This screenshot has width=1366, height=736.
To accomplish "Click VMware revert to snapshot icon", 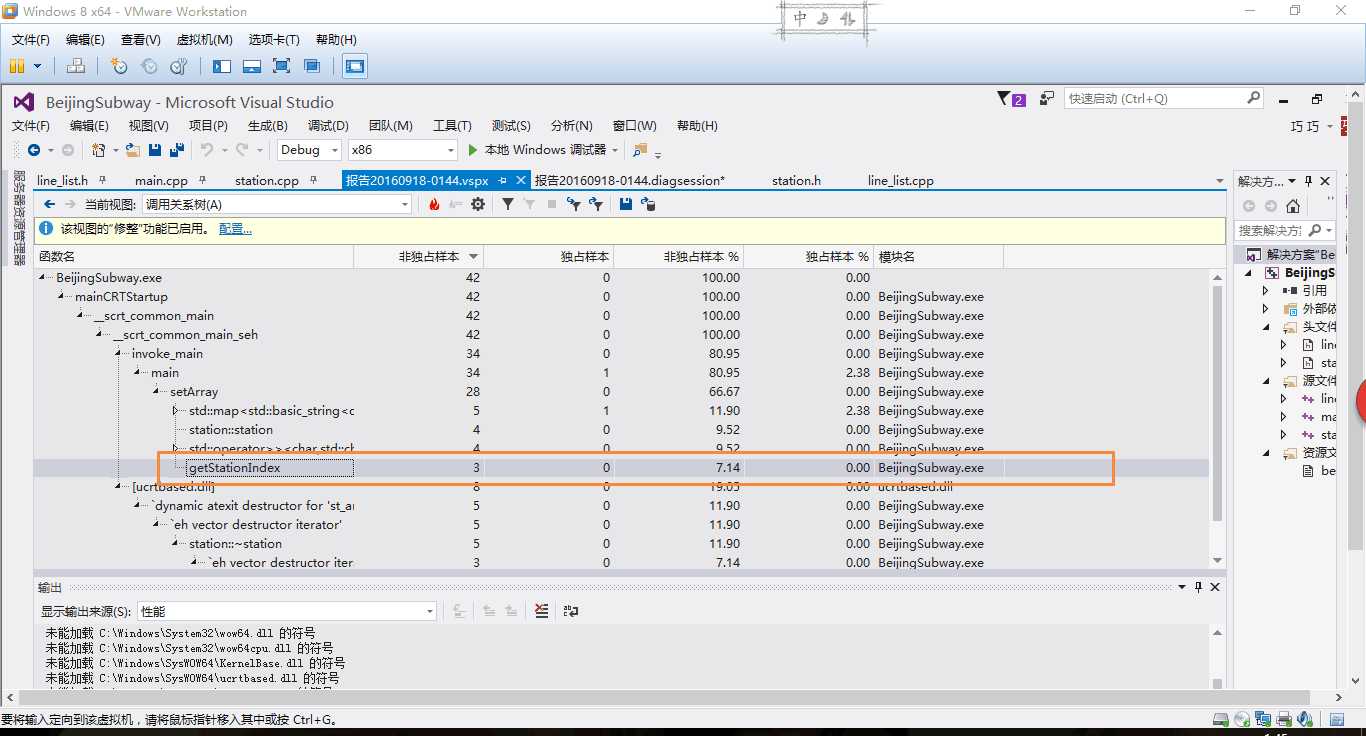I will click(x=150, y=66).
